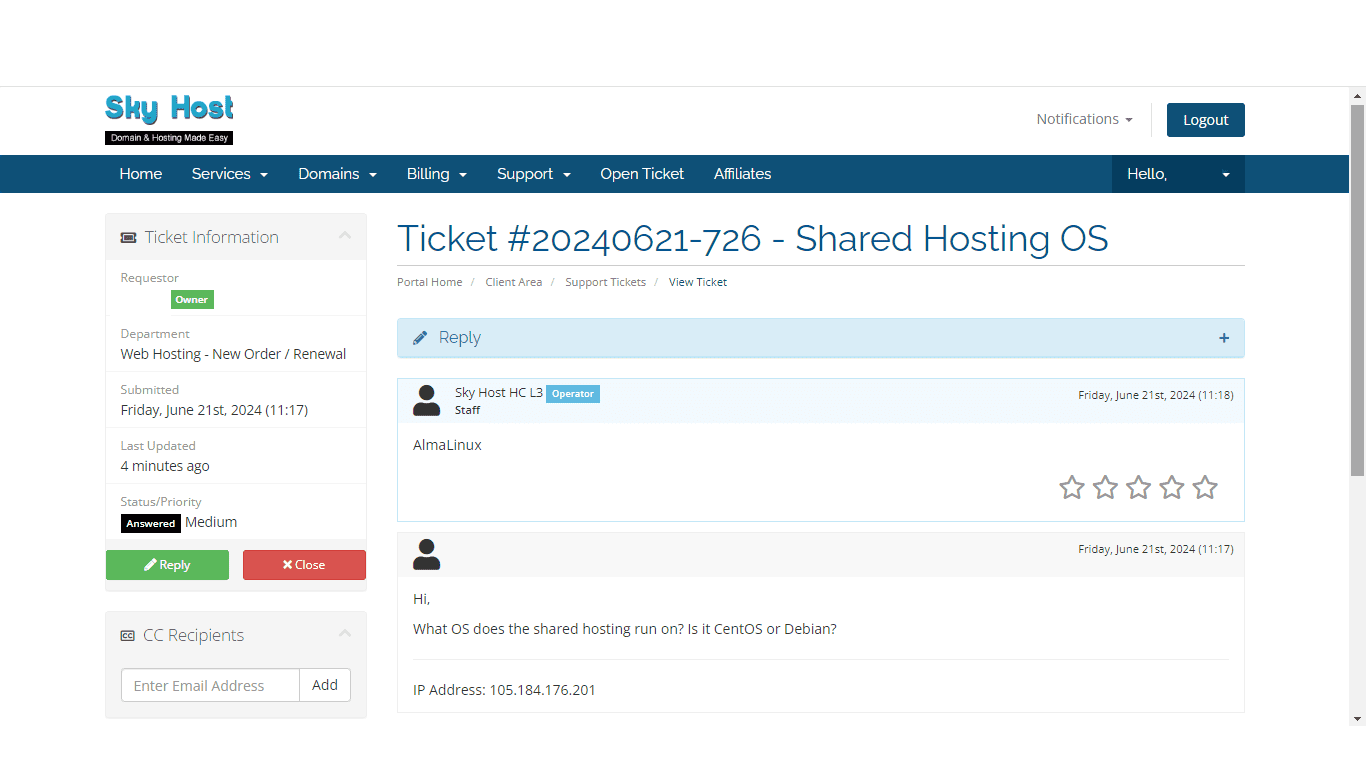Click the ticket title heading
The height and width of the screenshot is (768, 1366).
coord(753,239)
